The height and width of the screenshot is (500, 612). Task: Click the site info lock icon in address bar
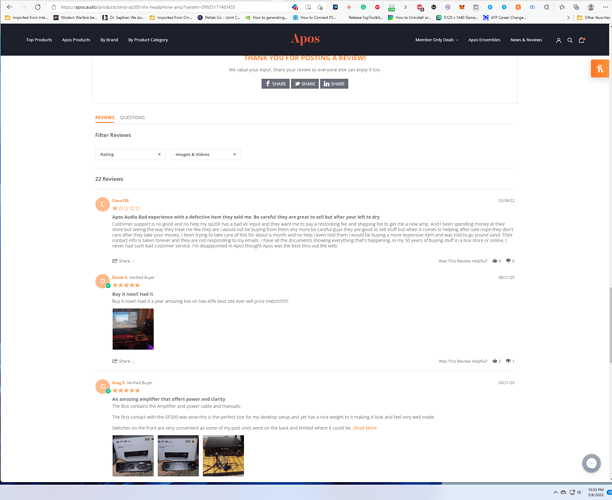click(x=54, y=7)
